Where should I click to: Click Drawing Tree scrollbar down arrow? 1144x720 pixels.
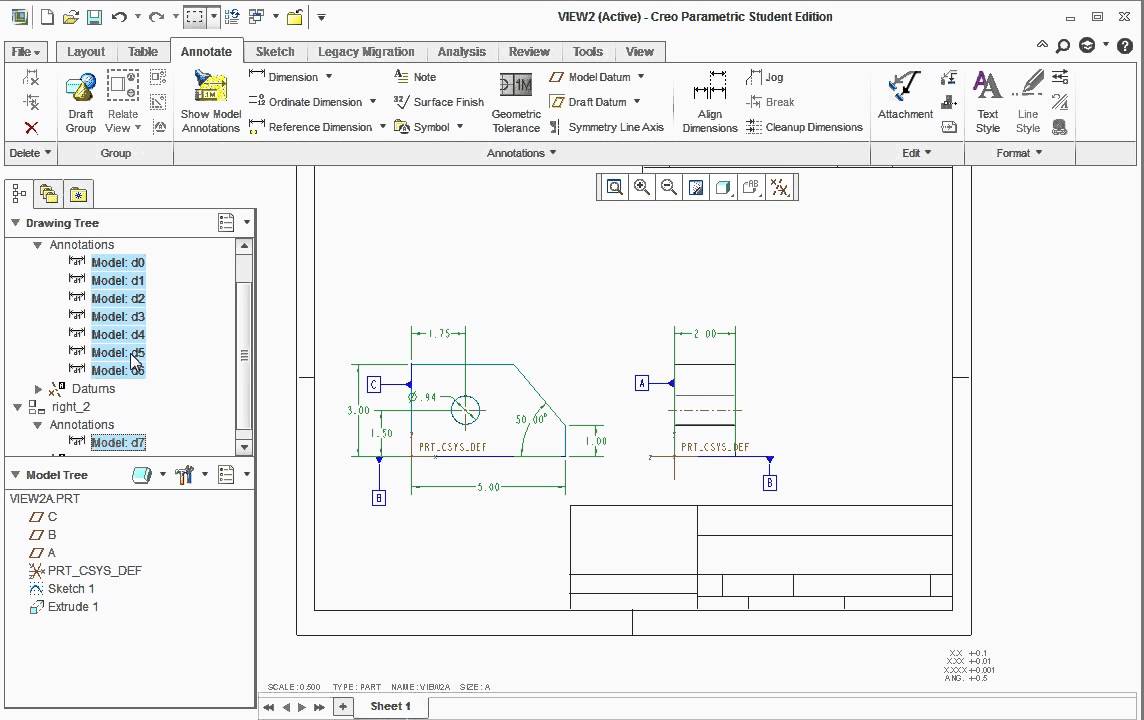click(244, 447)
